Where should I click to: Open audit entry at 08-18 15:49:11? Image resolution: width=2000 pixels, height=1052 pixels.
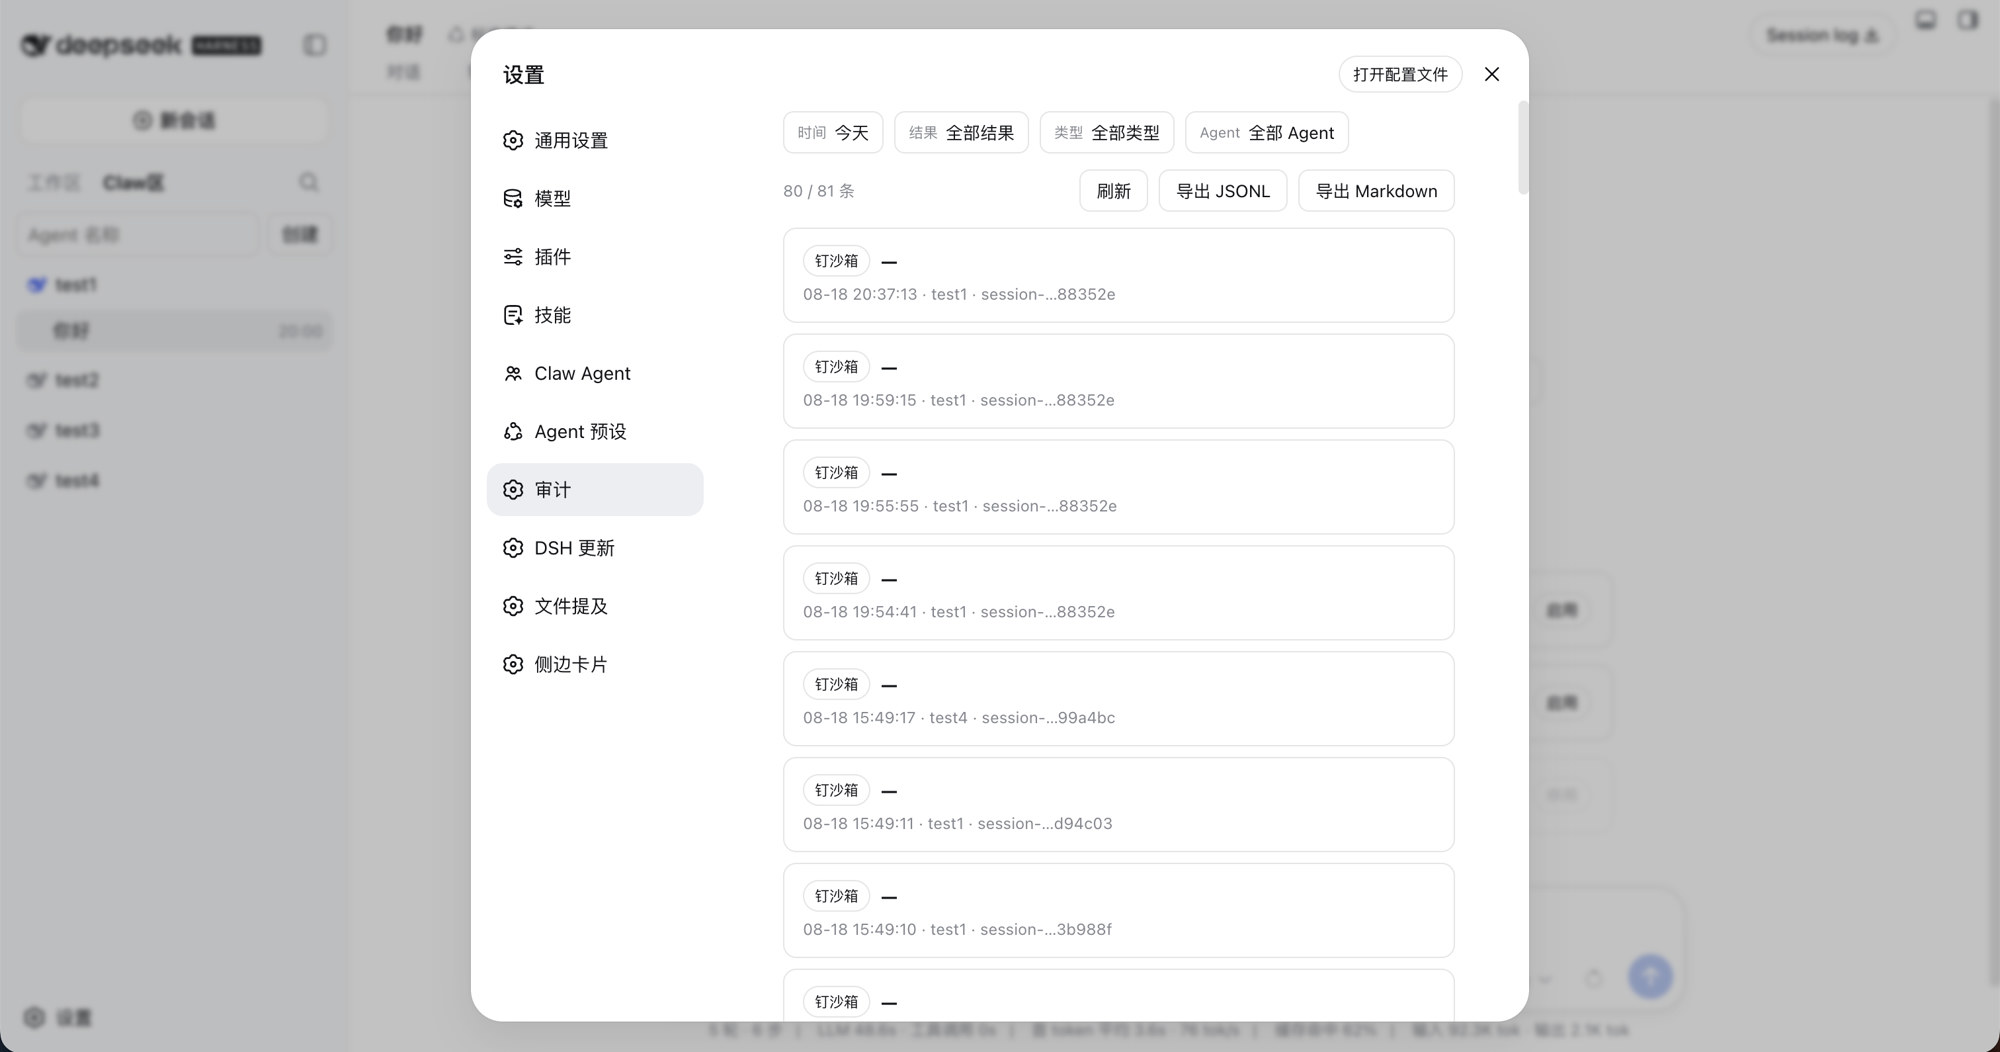[x=1118, y=805]
